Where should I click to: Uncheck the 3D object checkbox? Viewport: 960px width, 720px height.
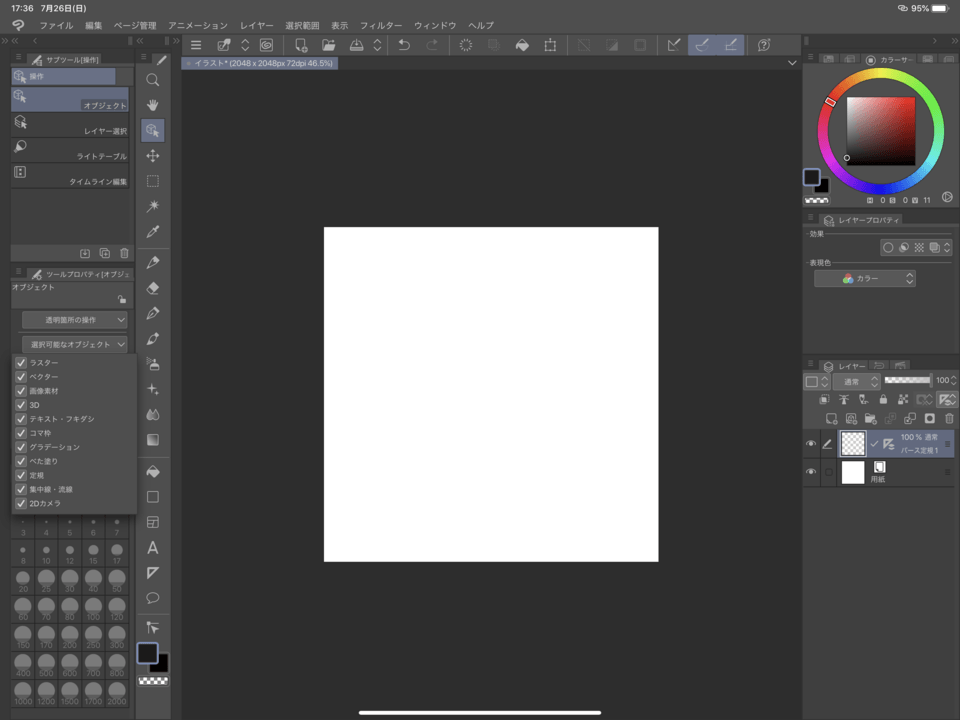point(21,405)
